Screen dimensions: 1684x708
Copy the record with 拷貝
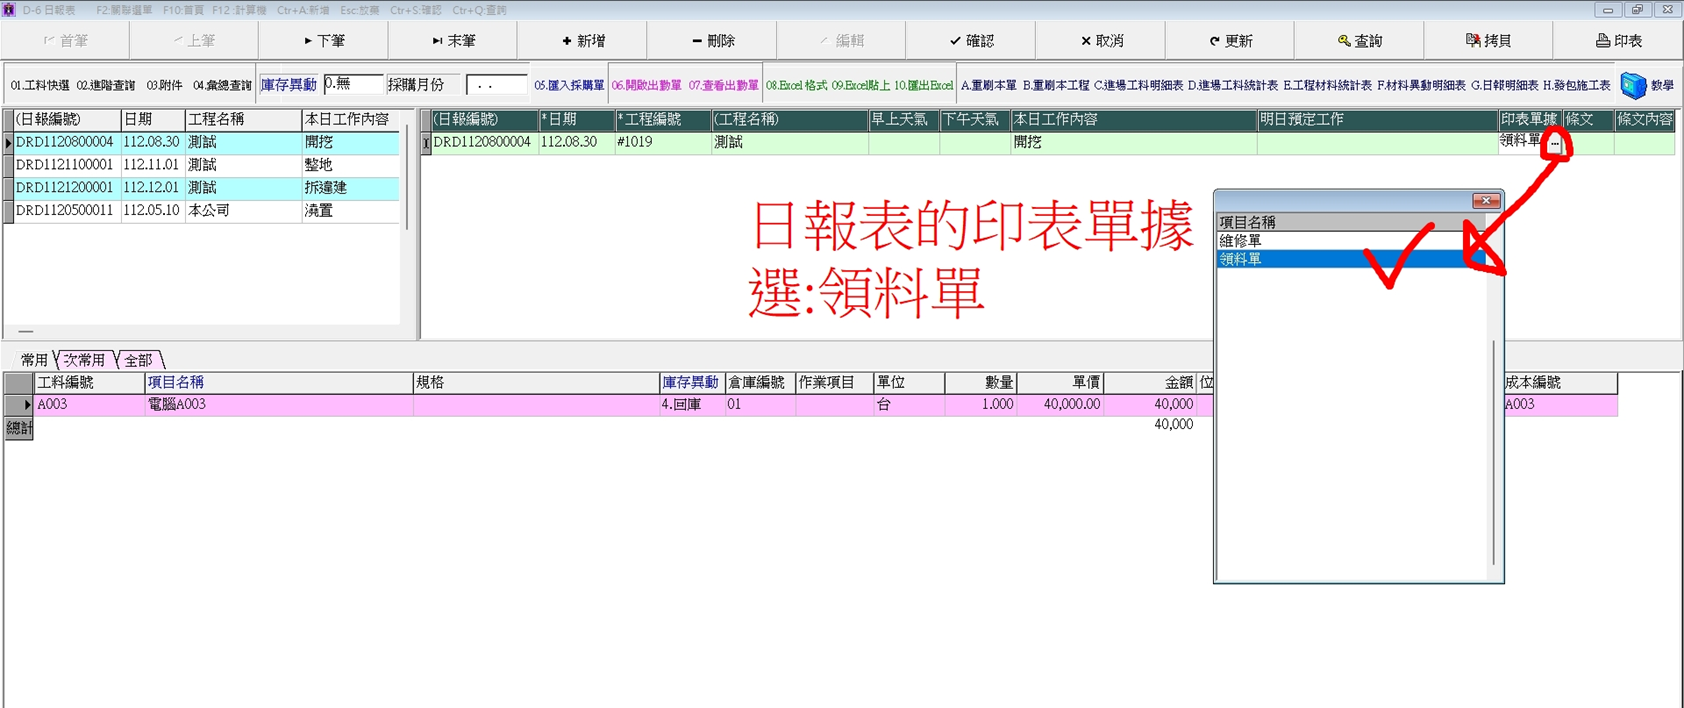[x=1489, y=41]
